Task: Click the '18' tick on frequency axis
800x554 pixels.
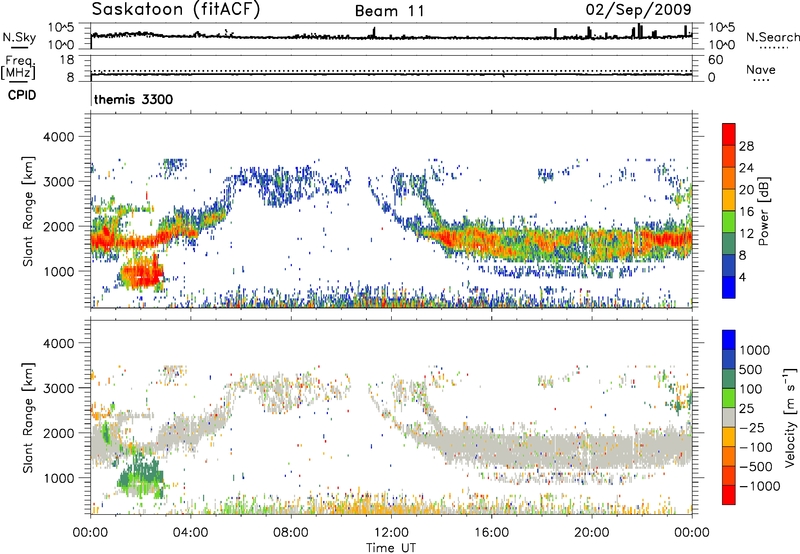Action: pos(67,60)
